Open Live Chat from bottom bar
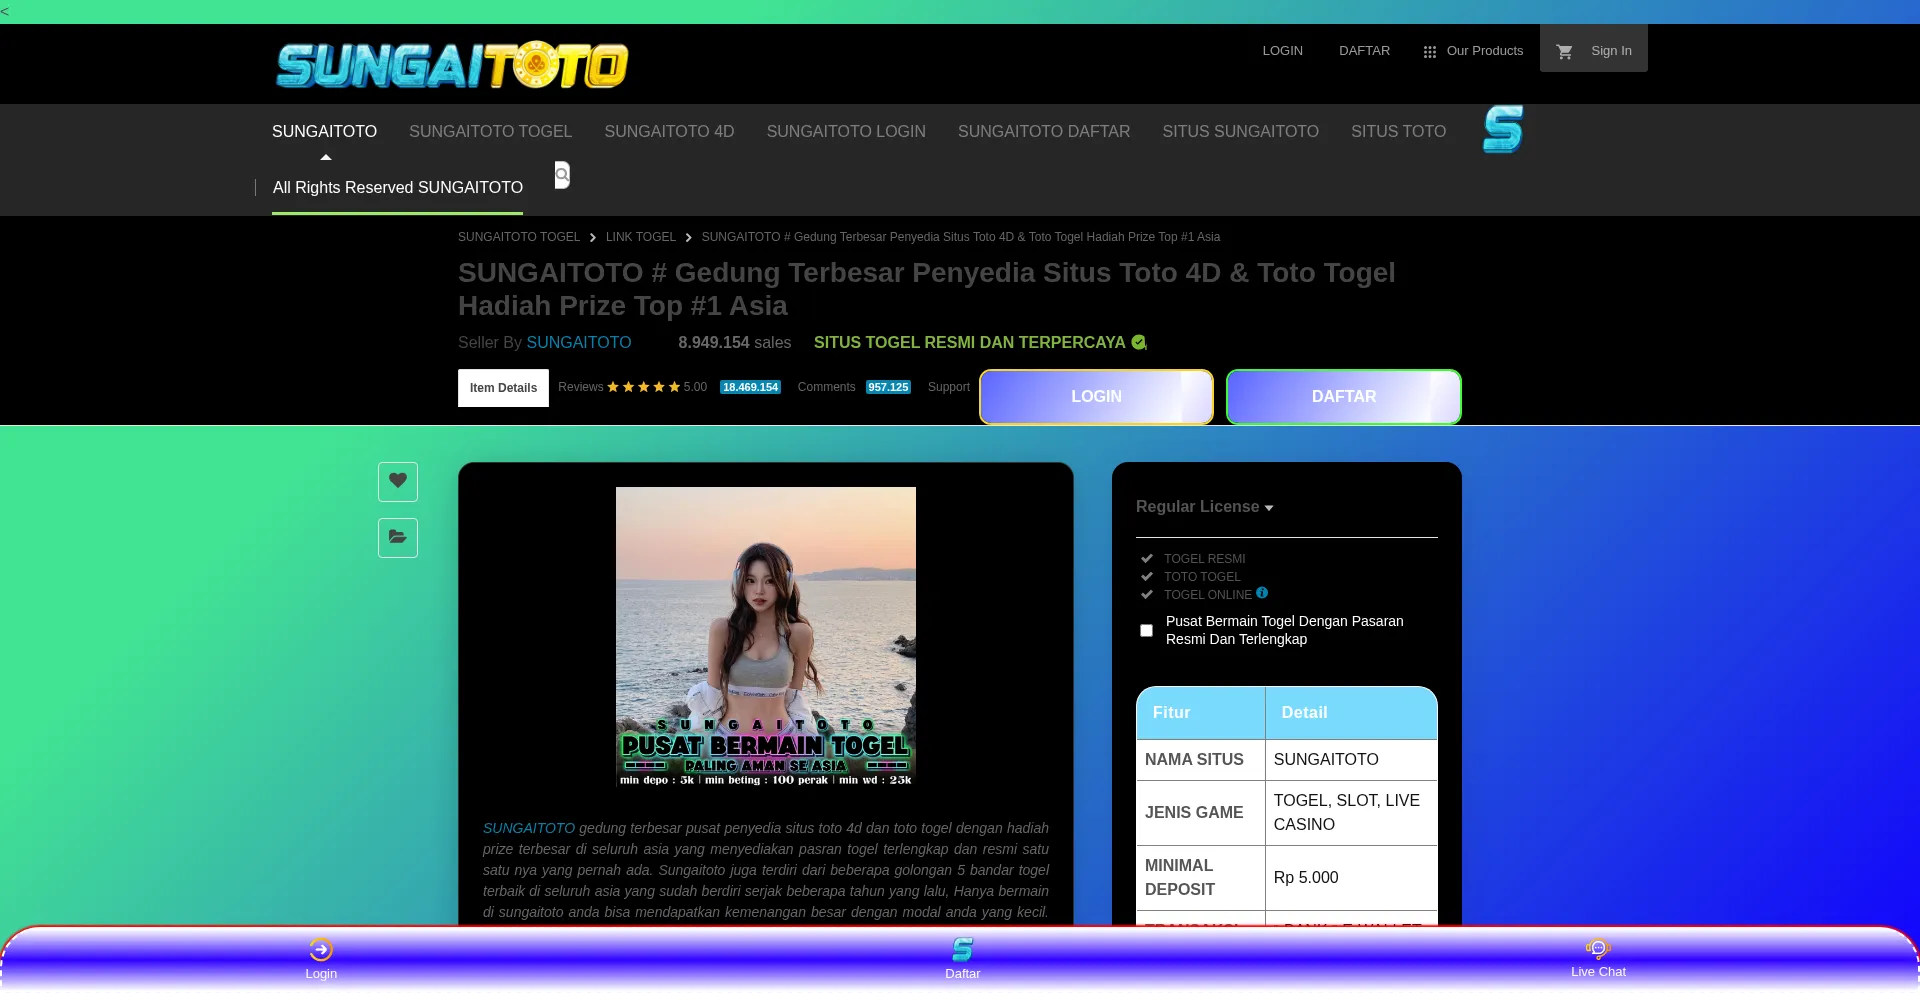This screenshot has width=1920, height=993. point(1597,950)
